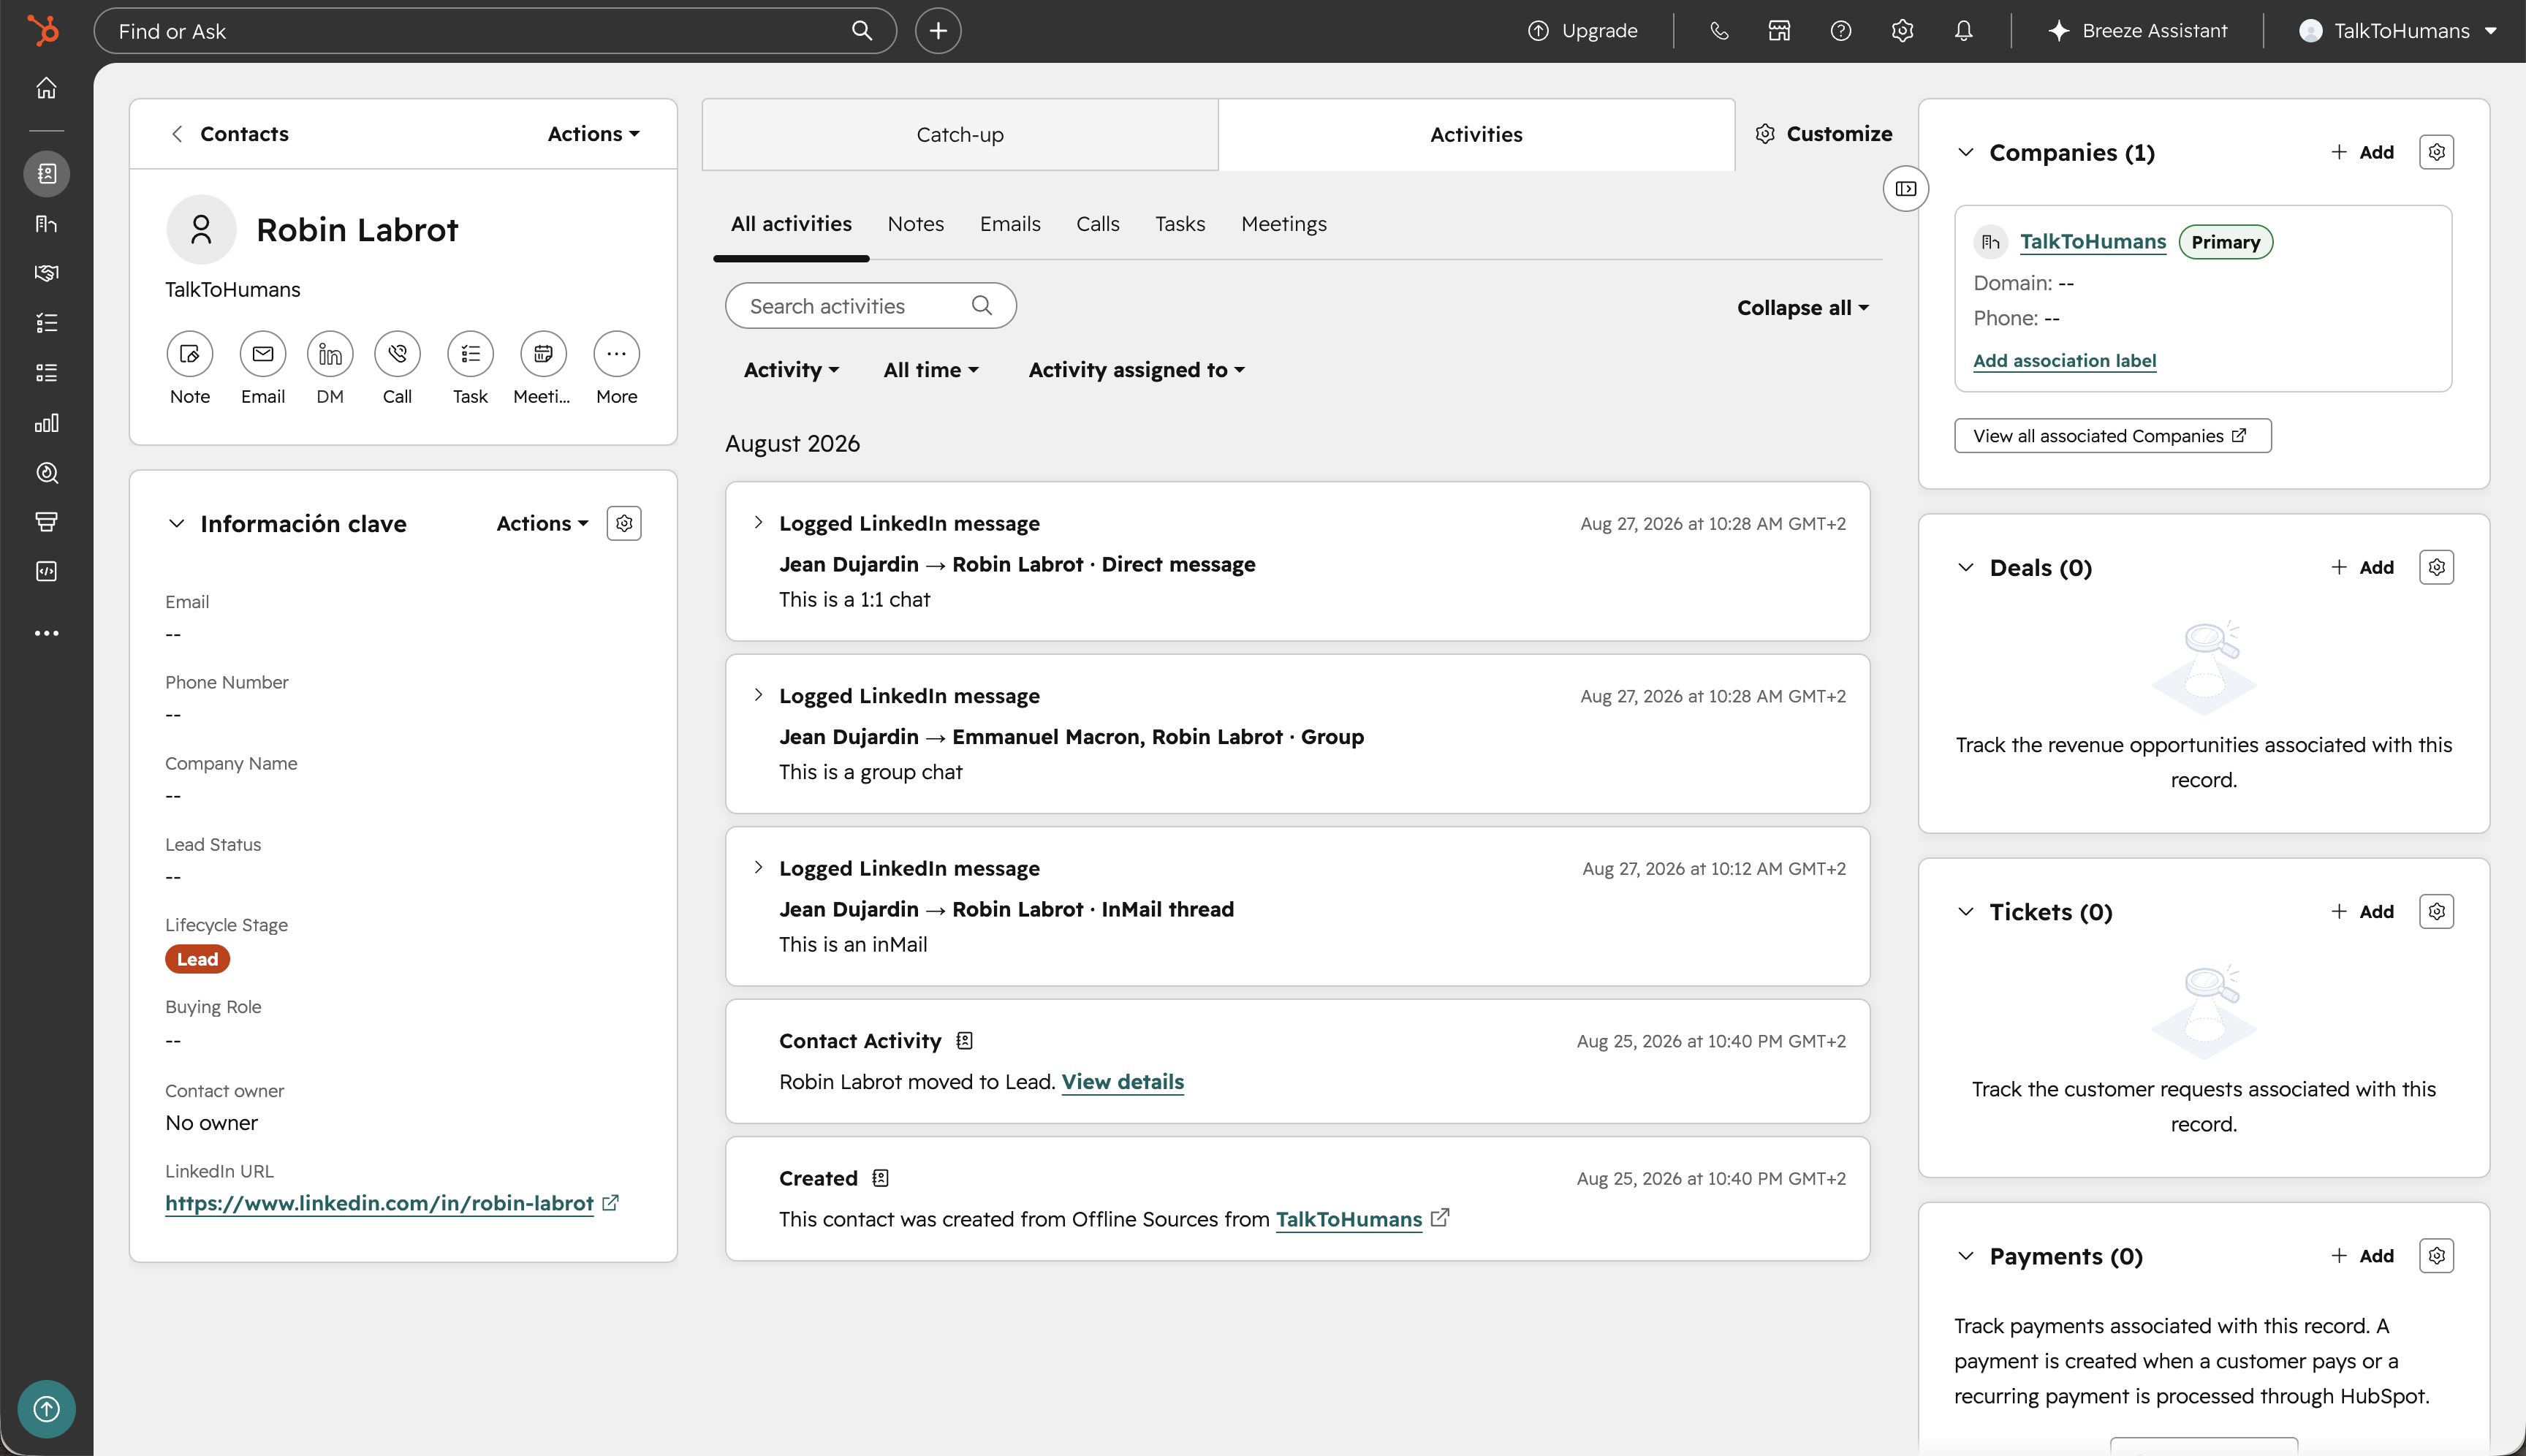Select the Emails activity tab
This screenshot has height=1456, width=2526.
pos(1010,224)
